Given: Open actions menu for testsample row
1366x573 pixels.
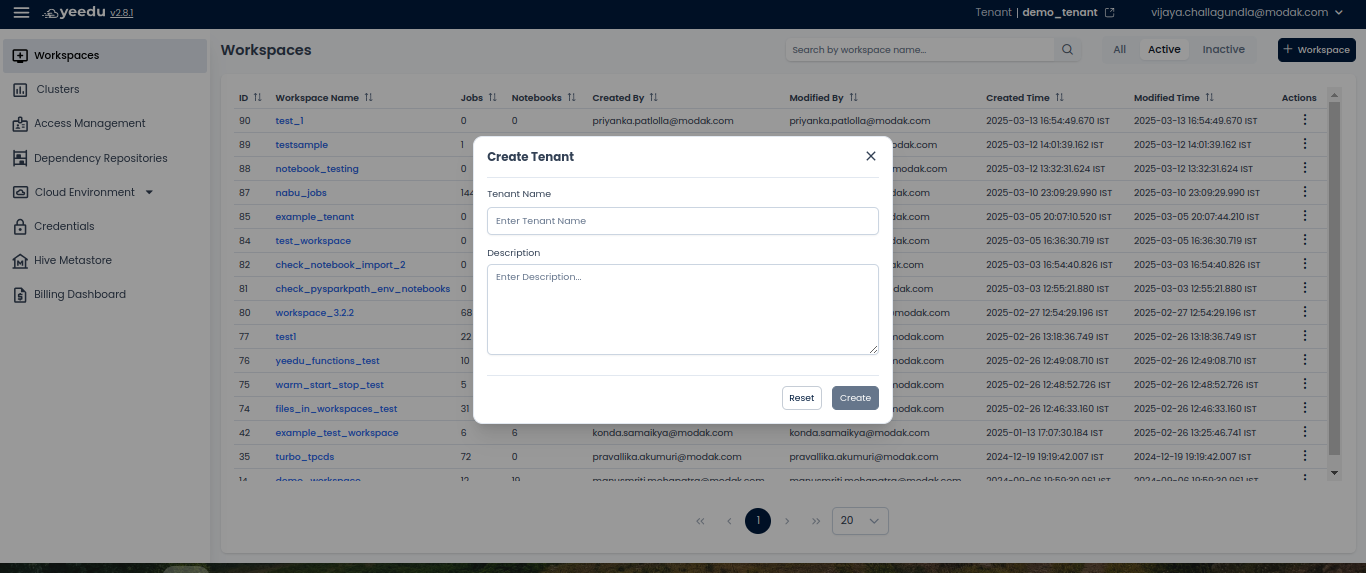Looking at the screenshot, I should pos(1304,144).
